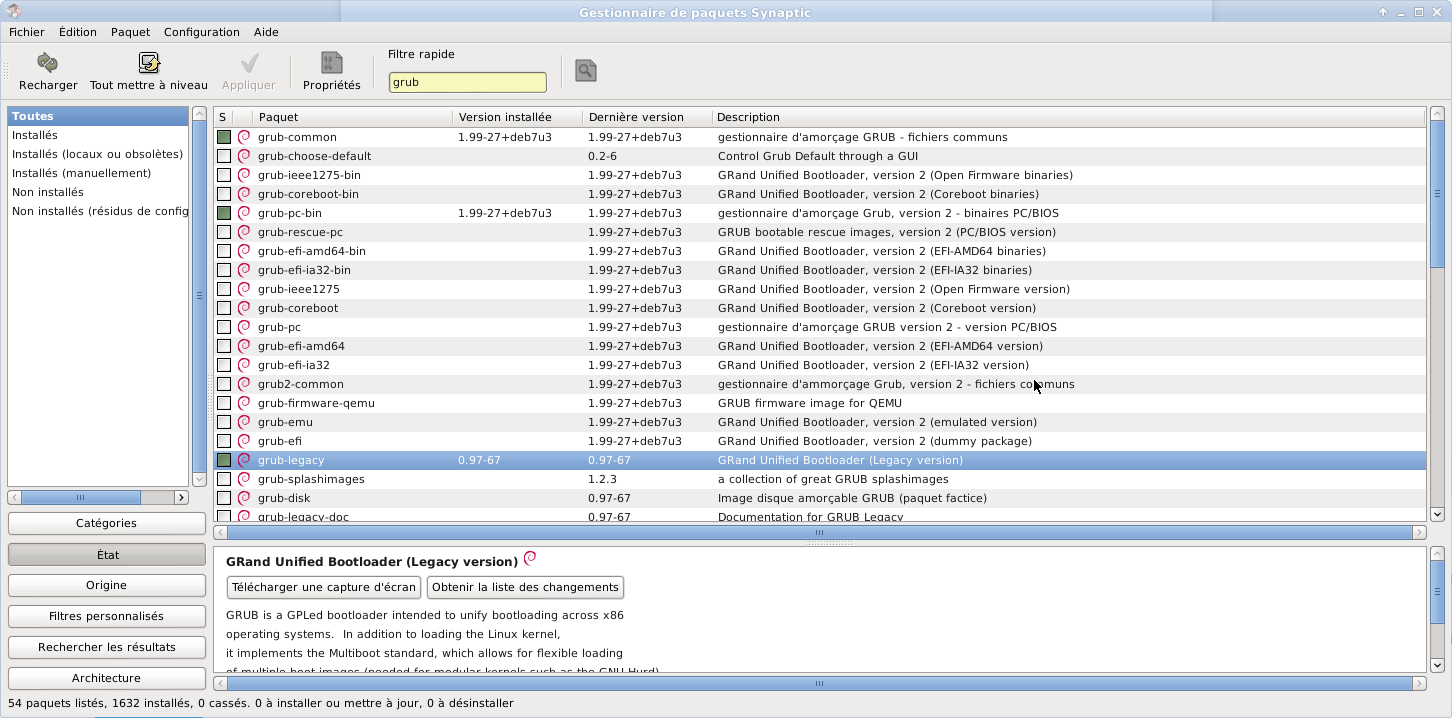Mark the grub-rescue-pc checkbox
Viewport: 1452px width, 718px height.
(224, 232)
